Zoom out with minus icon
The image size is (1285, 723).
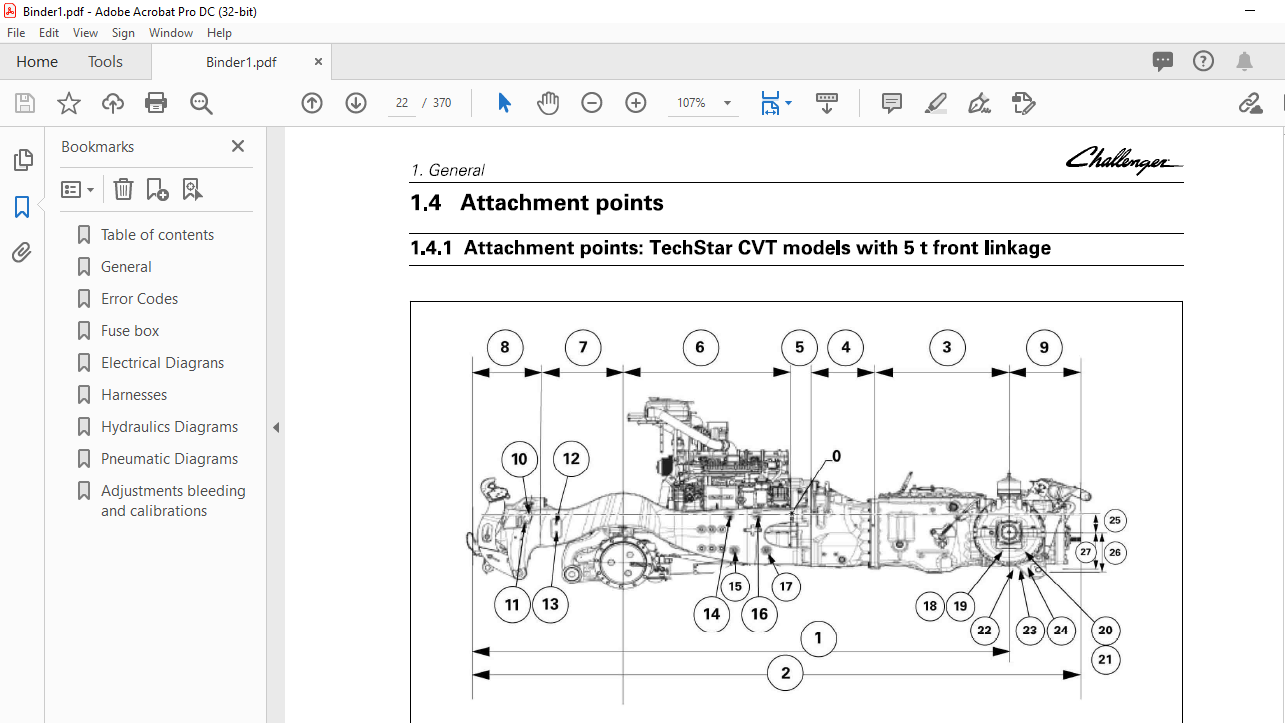point(592,103)
